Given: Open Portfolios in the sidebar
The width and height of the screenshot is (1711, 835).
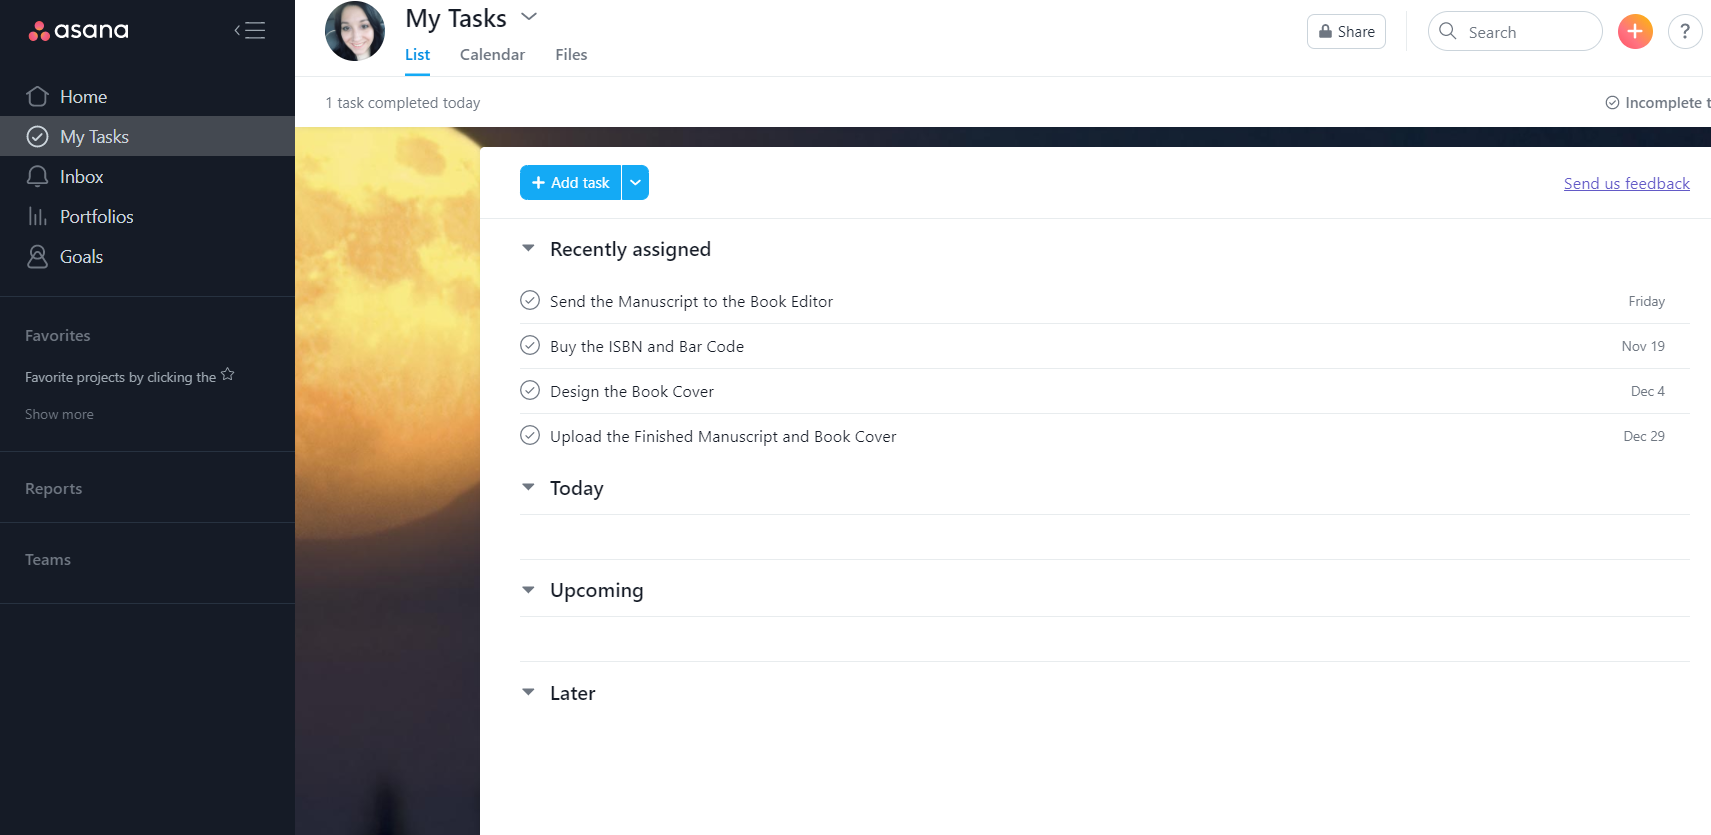Looking at the screenshot, I should [147, 216].
